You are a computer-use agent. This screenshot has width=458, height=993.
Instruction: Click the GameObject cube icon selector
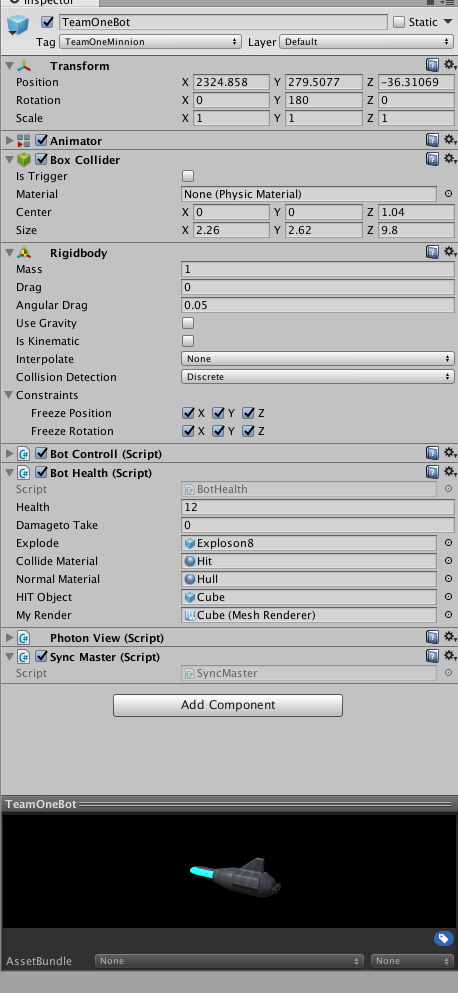click(x=18, y=27)
